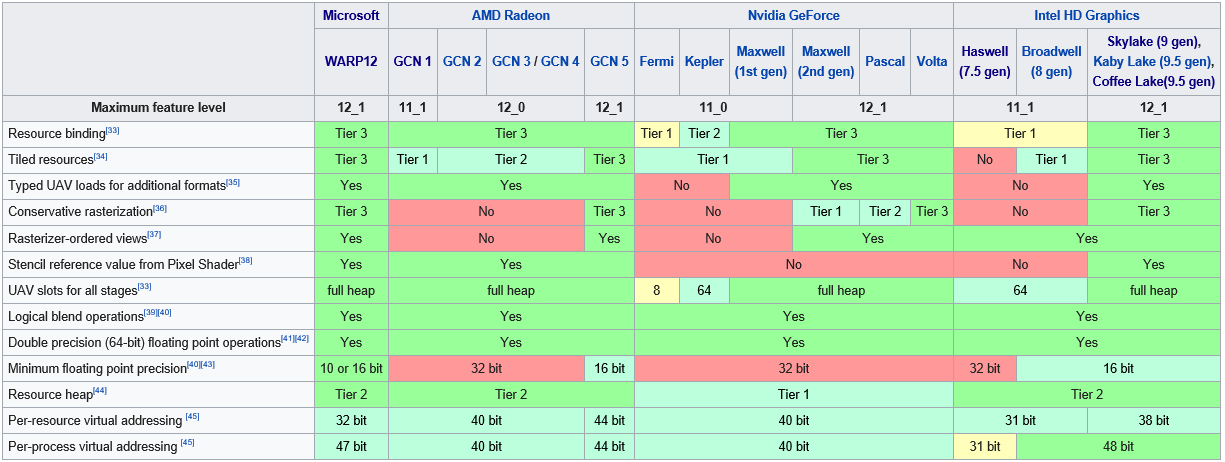This screenshot has width=1225, height=462.
Task: Click the Kepler architecture link
Action: tap(704, 61)
